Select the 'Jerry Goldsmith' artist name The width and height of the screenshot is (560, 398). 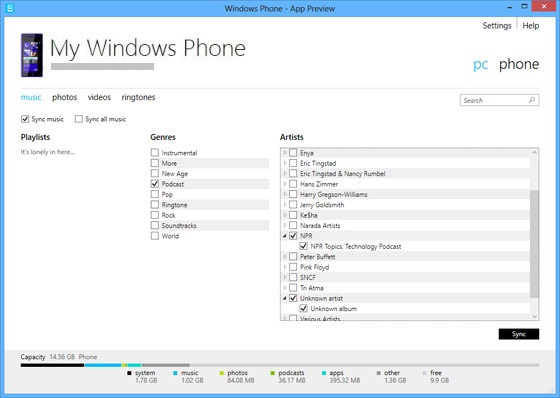click(x=322, y=205)
